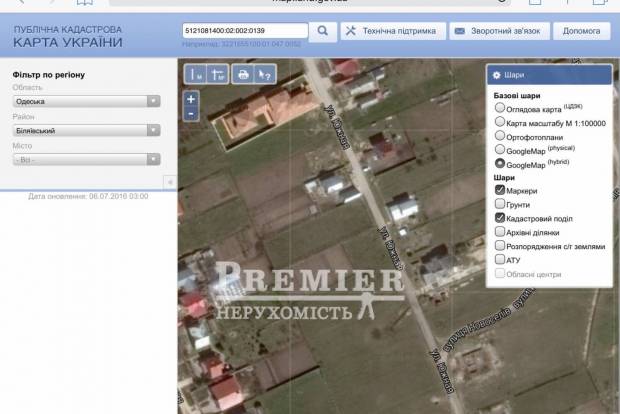Image resolution: width=620 pixels, height=414 pixels.
Task: Activate the info pointer query tool
Action: pos(264,75)
